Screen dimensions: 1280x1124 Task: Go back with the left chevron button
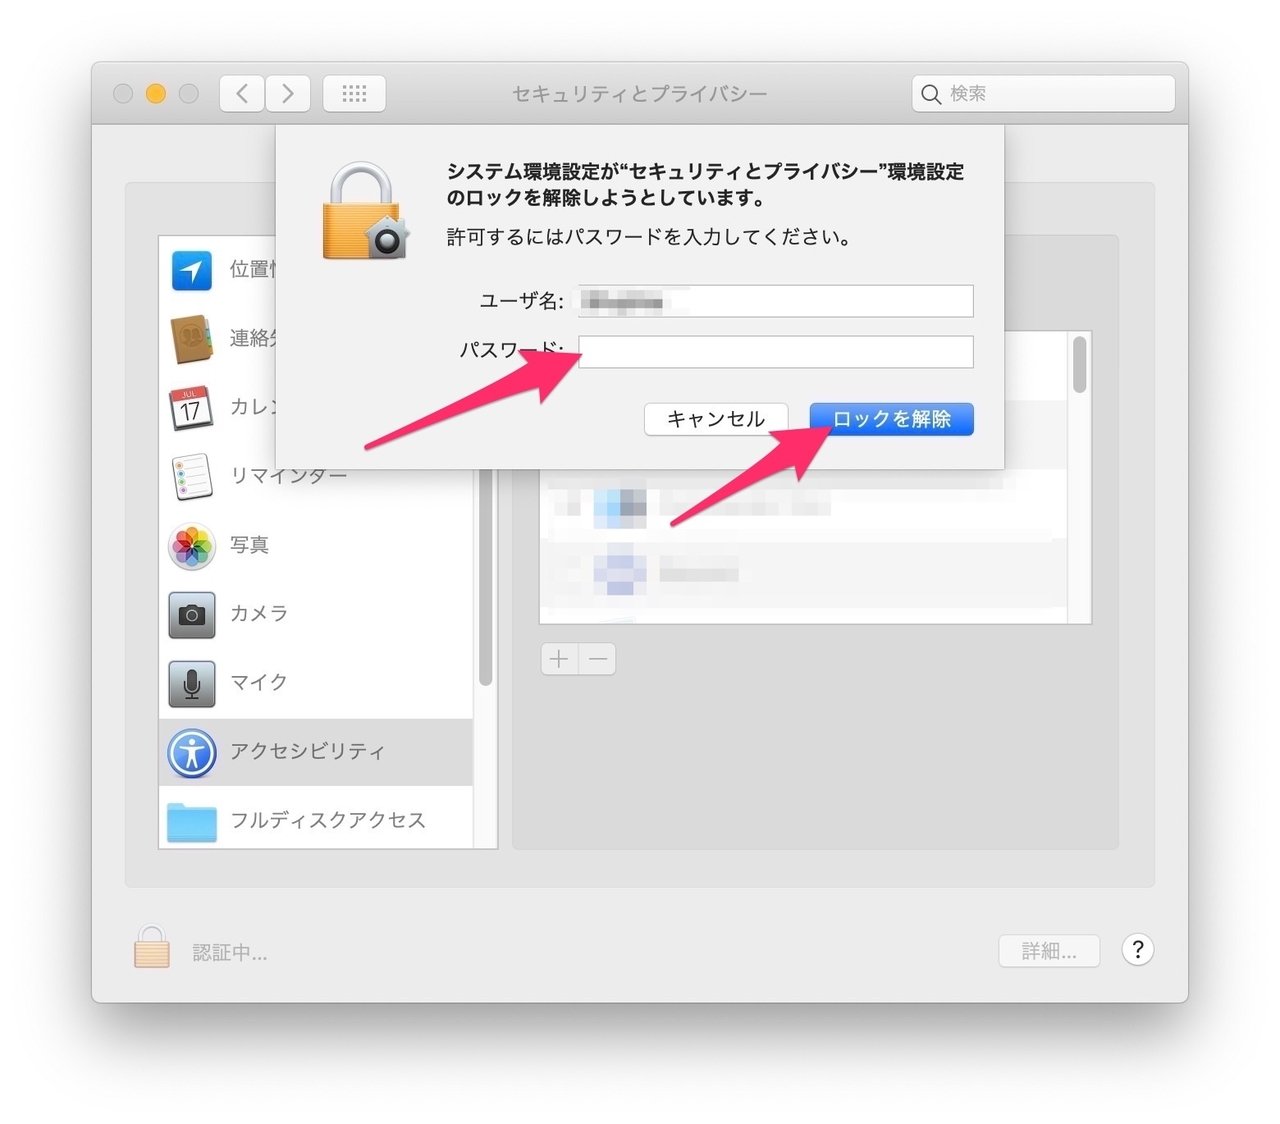pos(242,93)
